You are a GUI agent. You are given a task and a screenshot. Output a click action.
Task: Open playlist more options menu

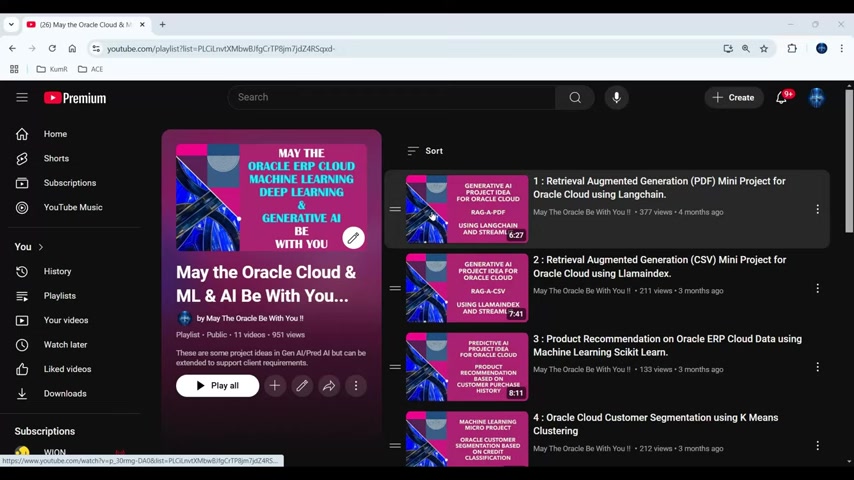tap(356, 386)
